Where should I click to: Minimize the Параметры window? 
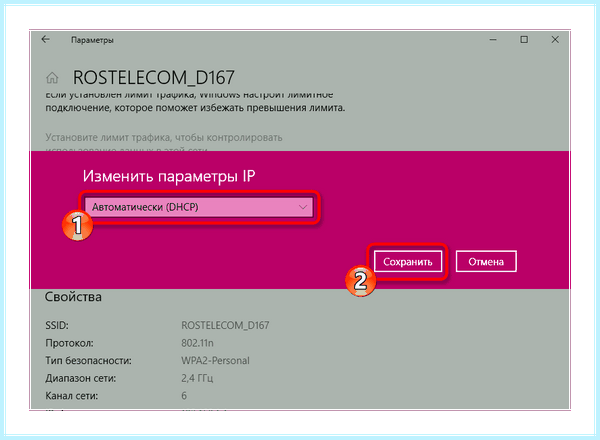tap(493, 39)
